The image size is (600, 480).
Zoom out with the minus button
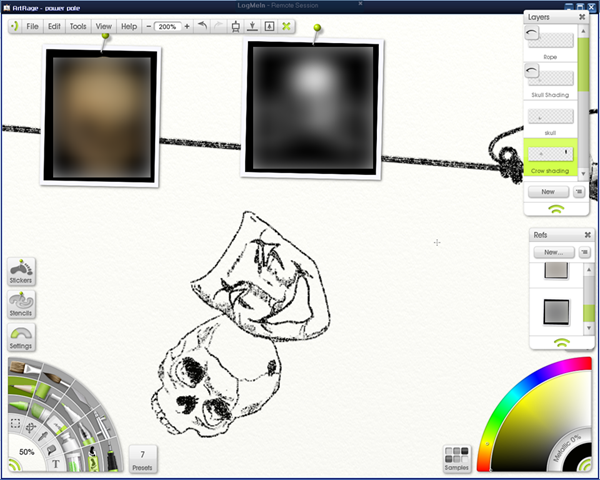148,26
